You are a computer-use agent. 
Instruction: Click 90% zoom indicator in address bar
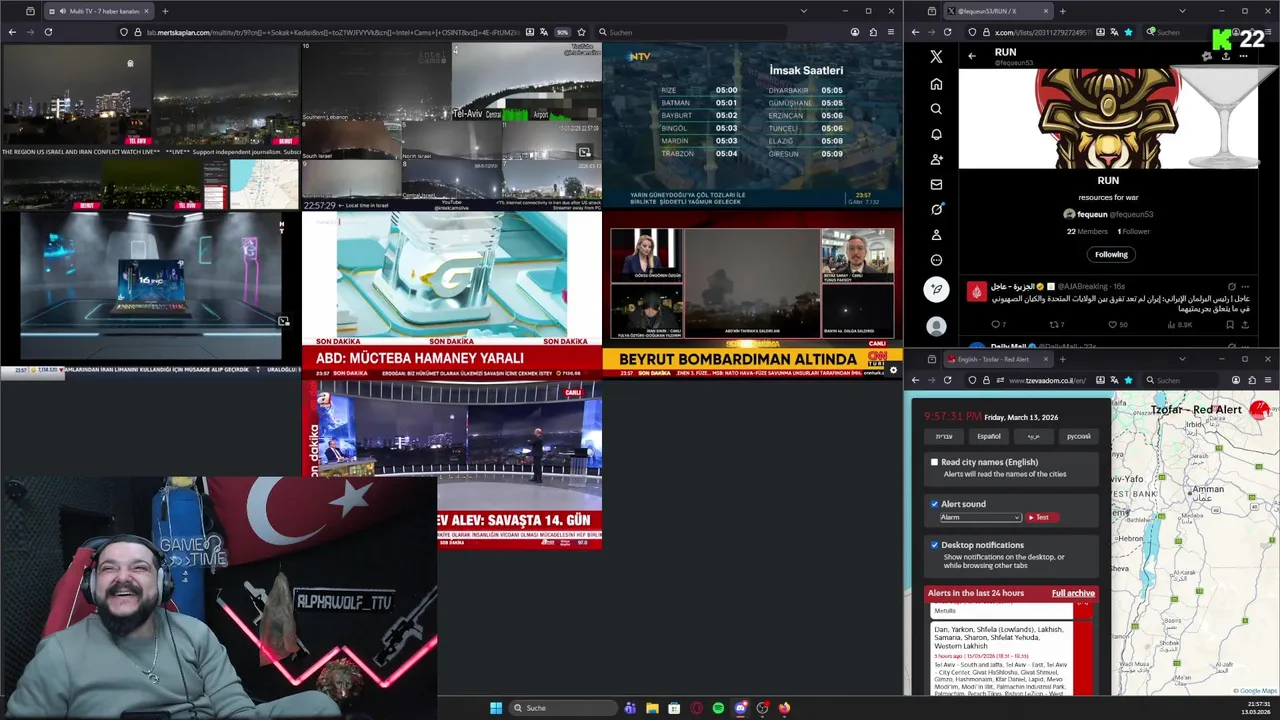click(562, 32)
